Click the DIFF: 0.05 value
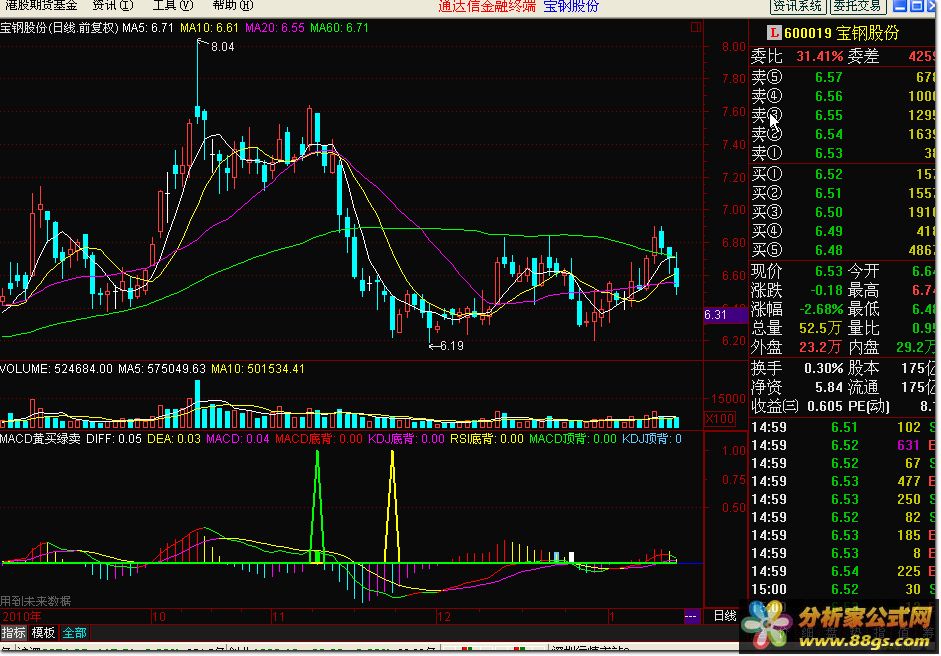The width and height of the screenshot is (941, 656). [x=114, y=439]
